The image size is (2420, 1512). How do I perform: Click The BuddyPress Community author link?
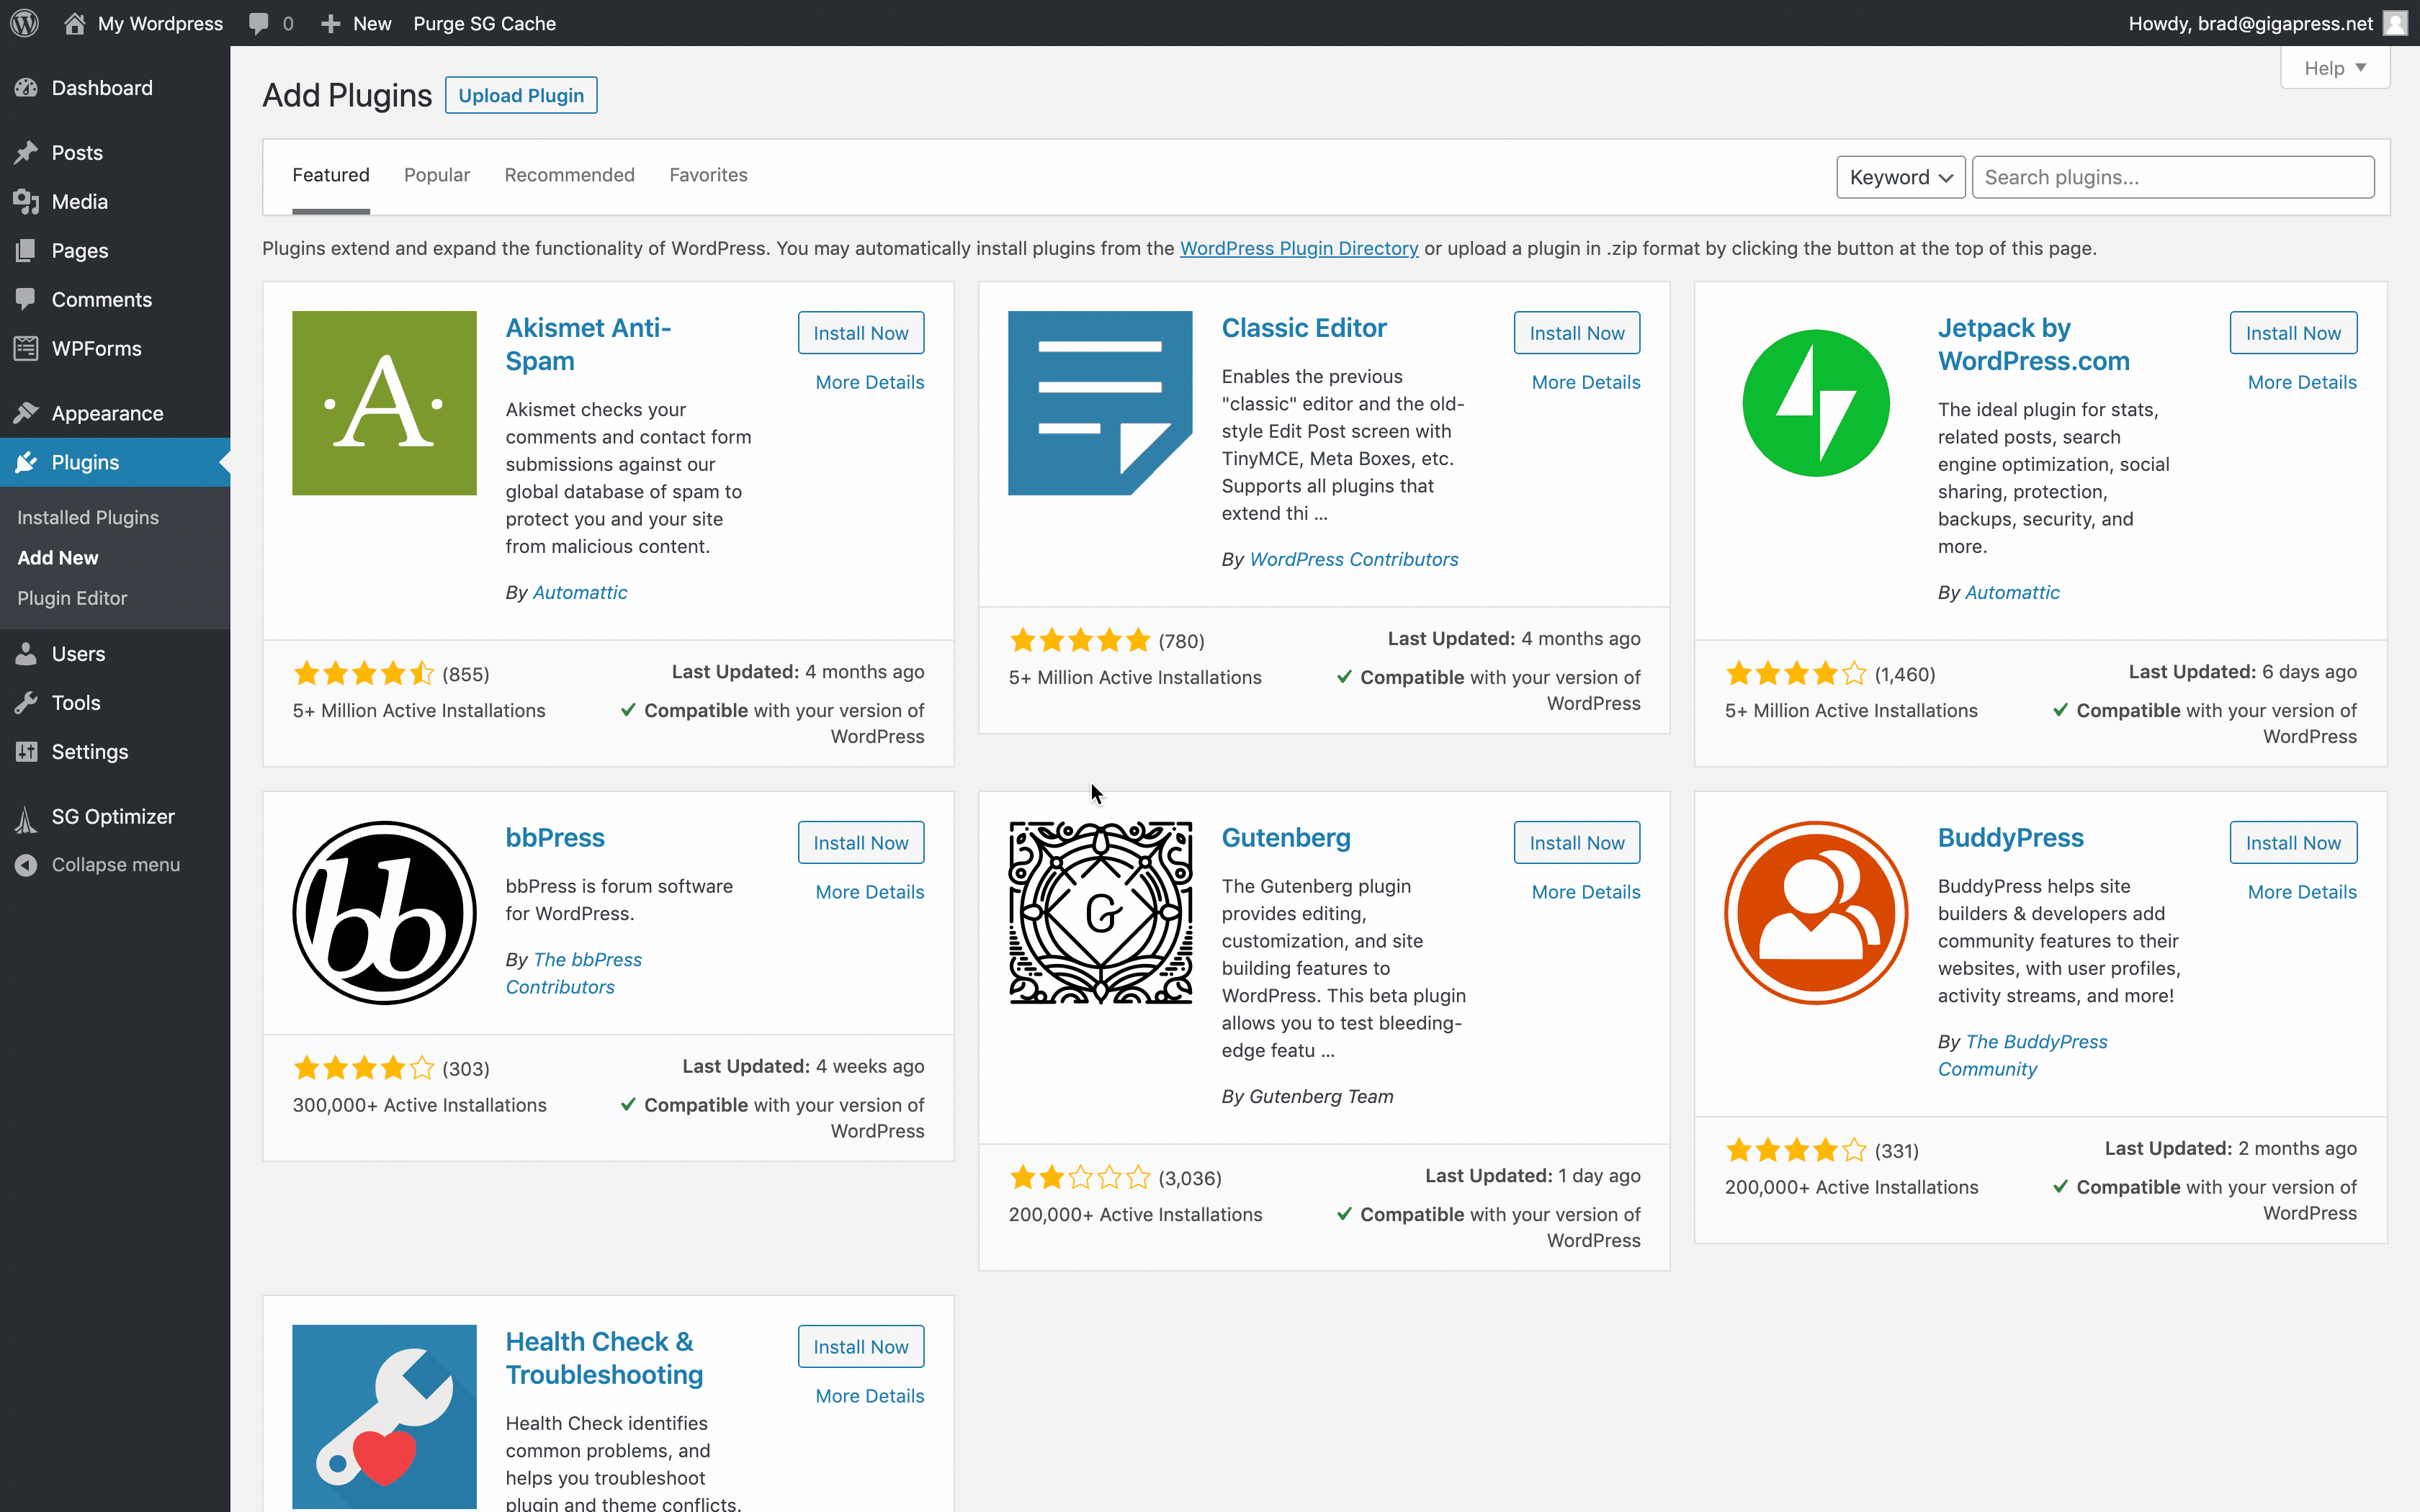point(2022,1055)
